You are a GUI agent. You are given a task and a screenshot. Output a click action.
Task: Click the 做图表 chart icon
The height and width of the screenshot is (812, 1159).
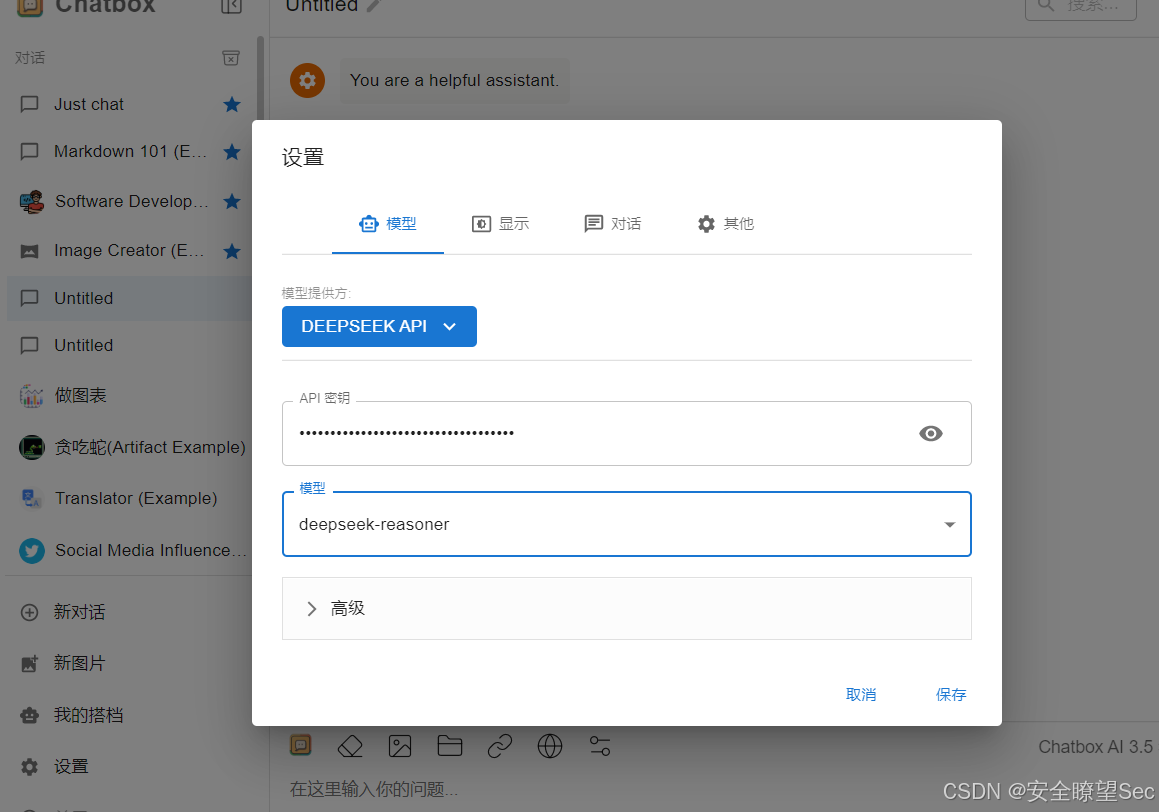[31, 396]
